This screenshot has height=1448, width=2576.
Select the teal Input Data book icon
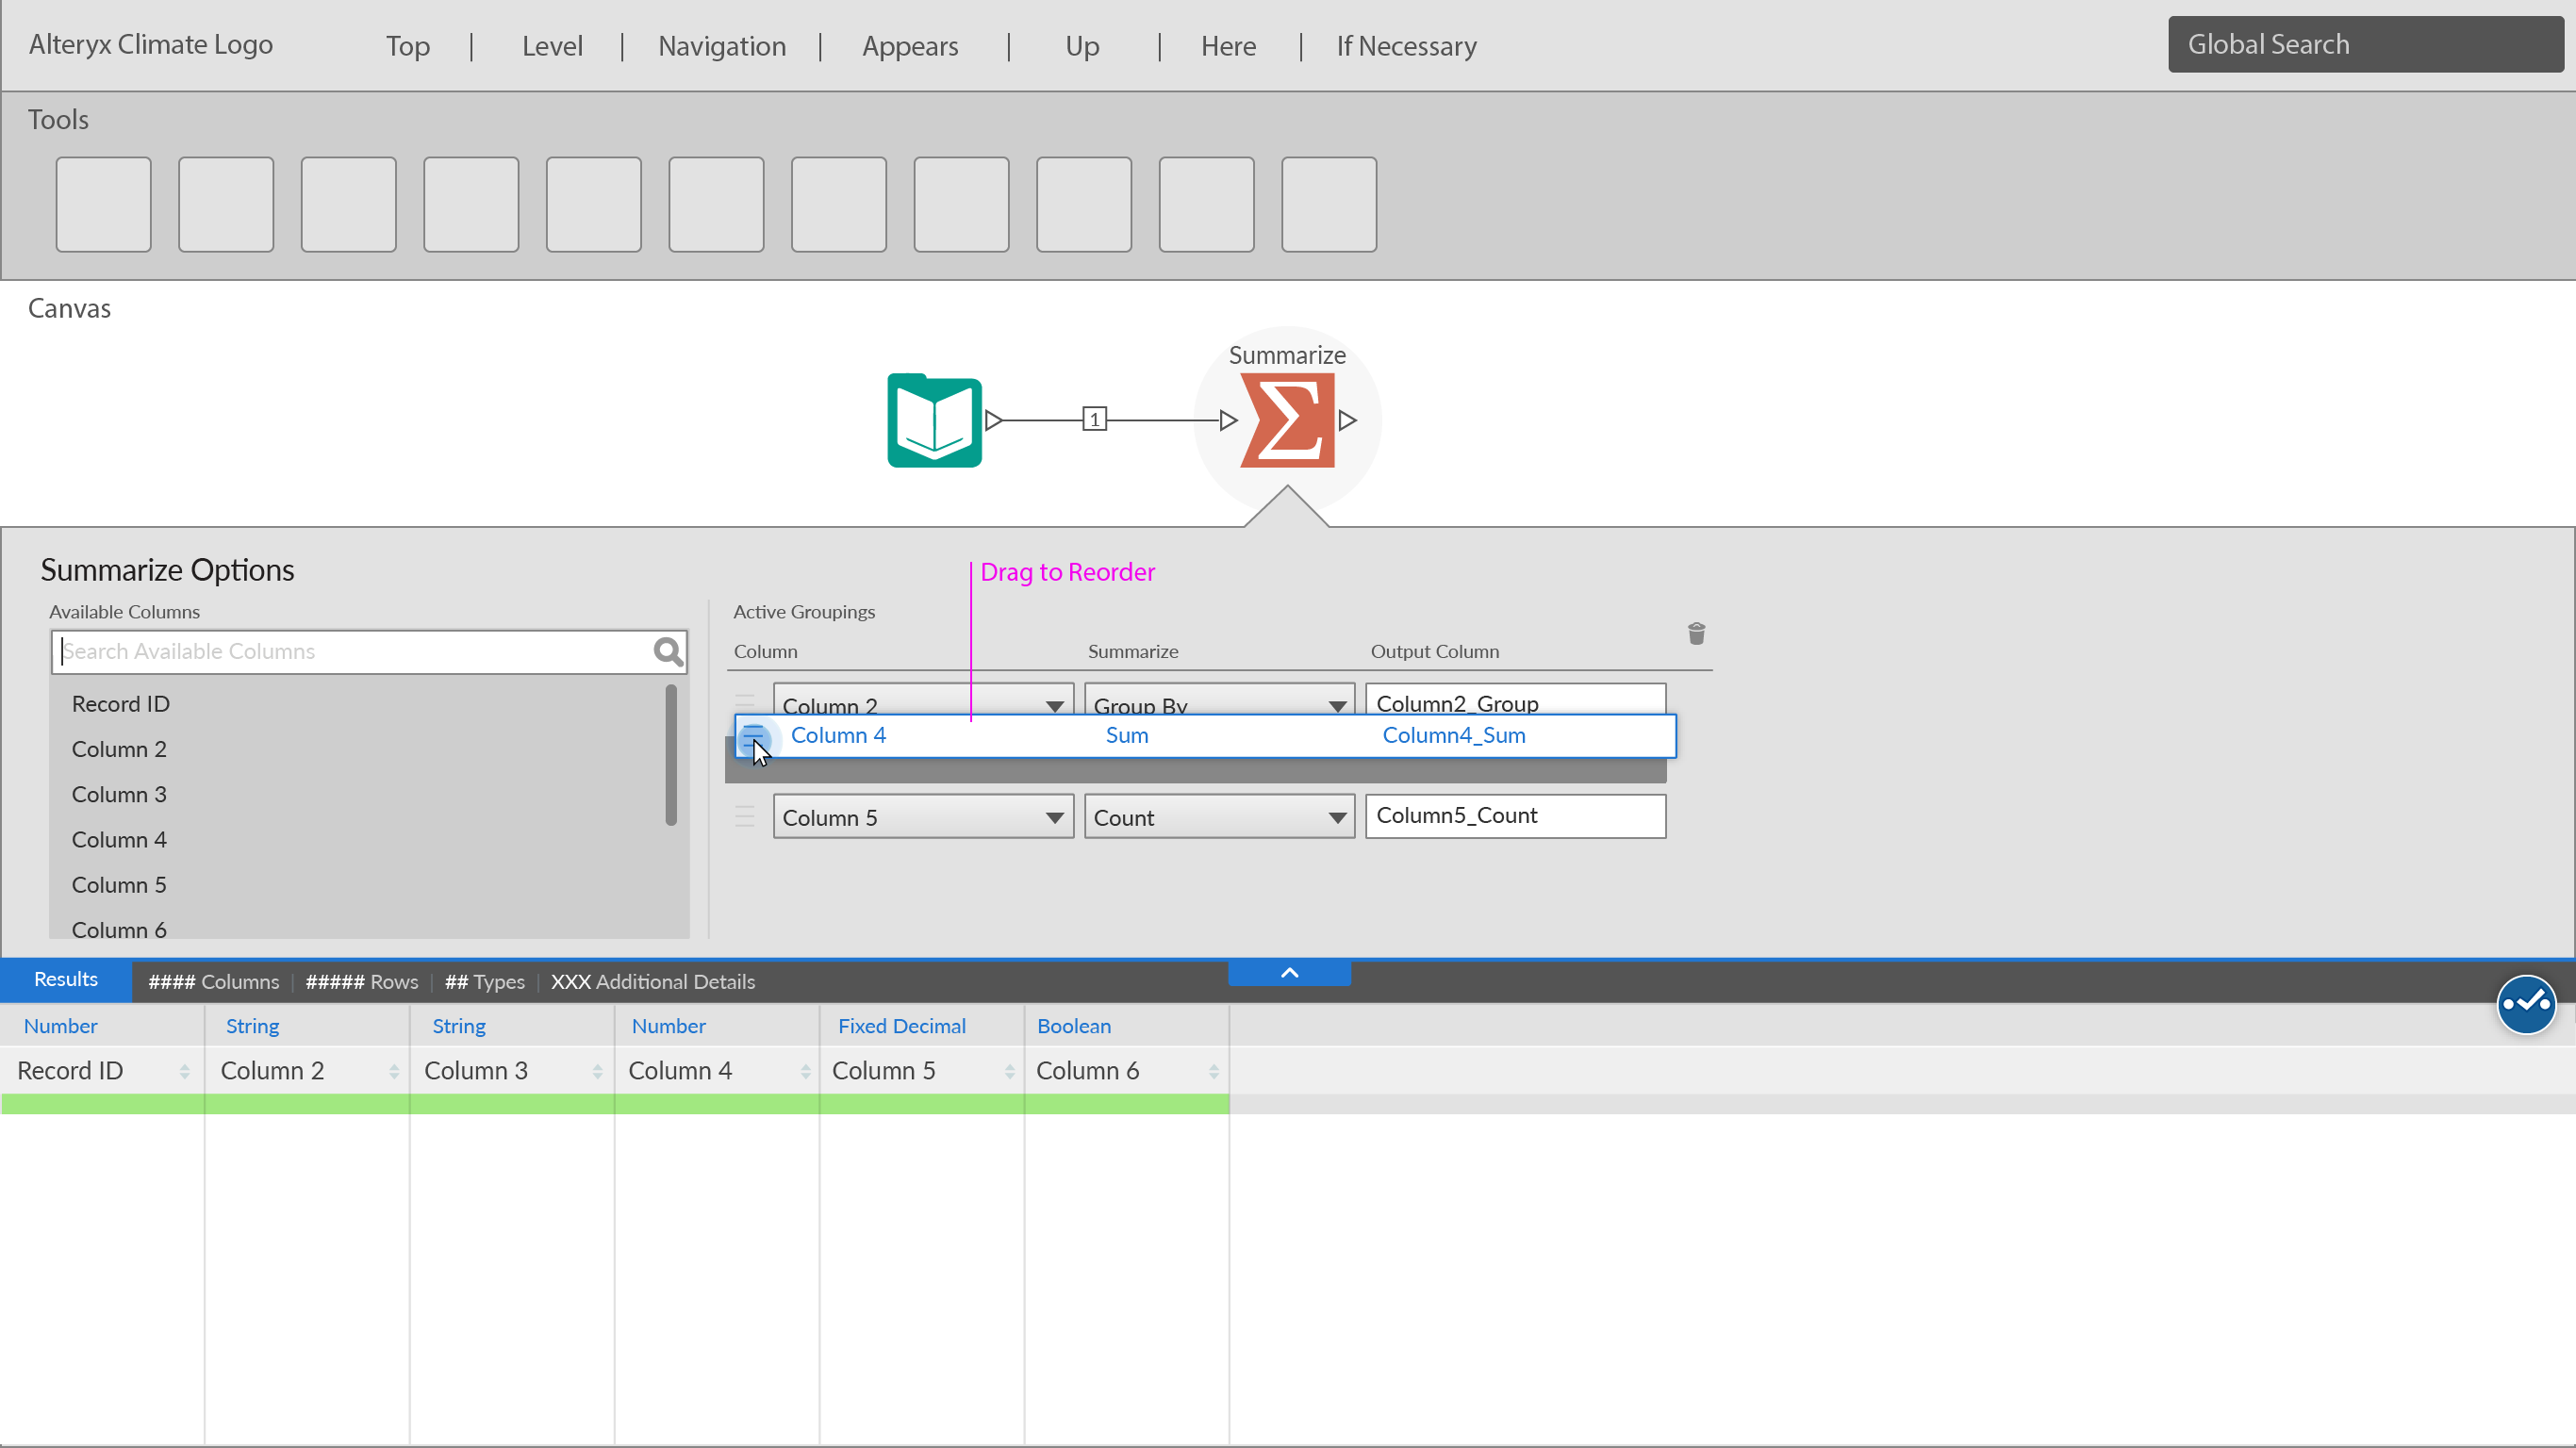[934, 420]
